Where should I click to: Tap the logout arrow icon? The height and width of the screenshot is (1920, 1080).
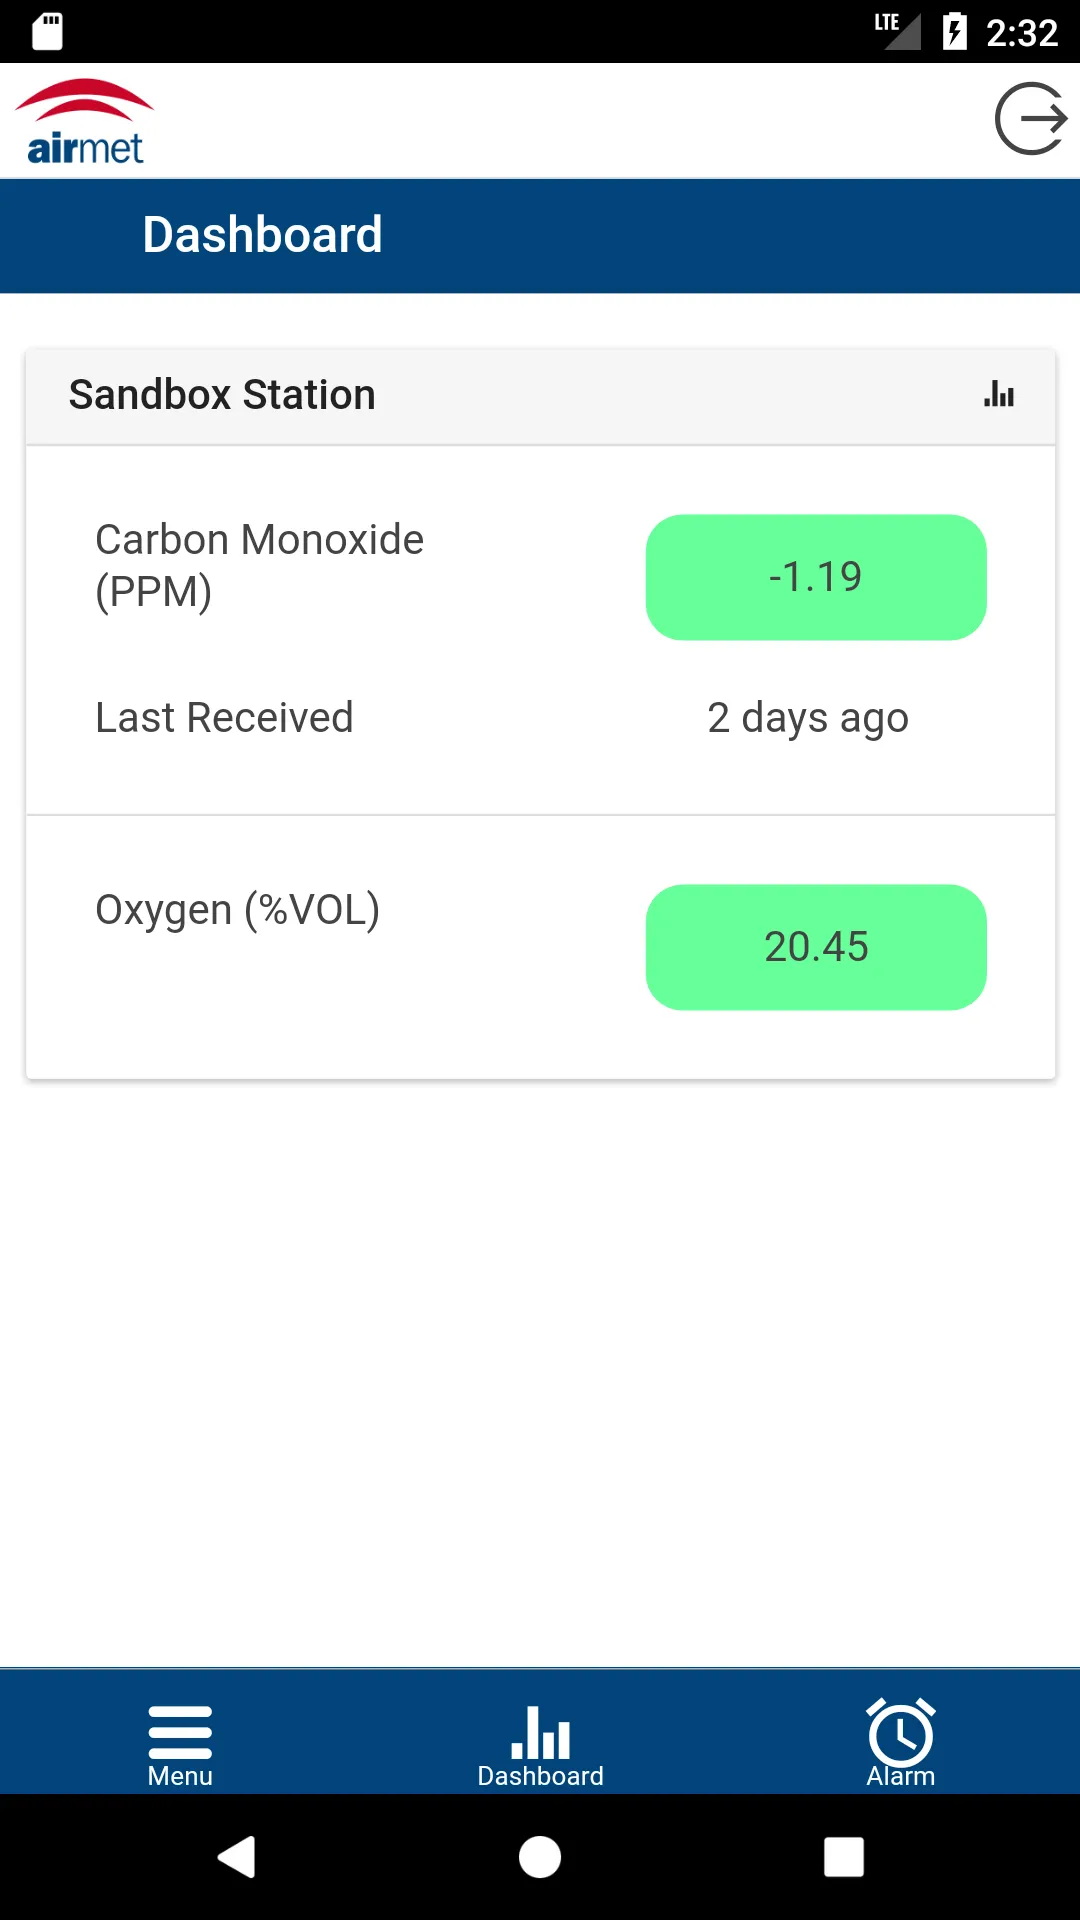pos(1031,120)
